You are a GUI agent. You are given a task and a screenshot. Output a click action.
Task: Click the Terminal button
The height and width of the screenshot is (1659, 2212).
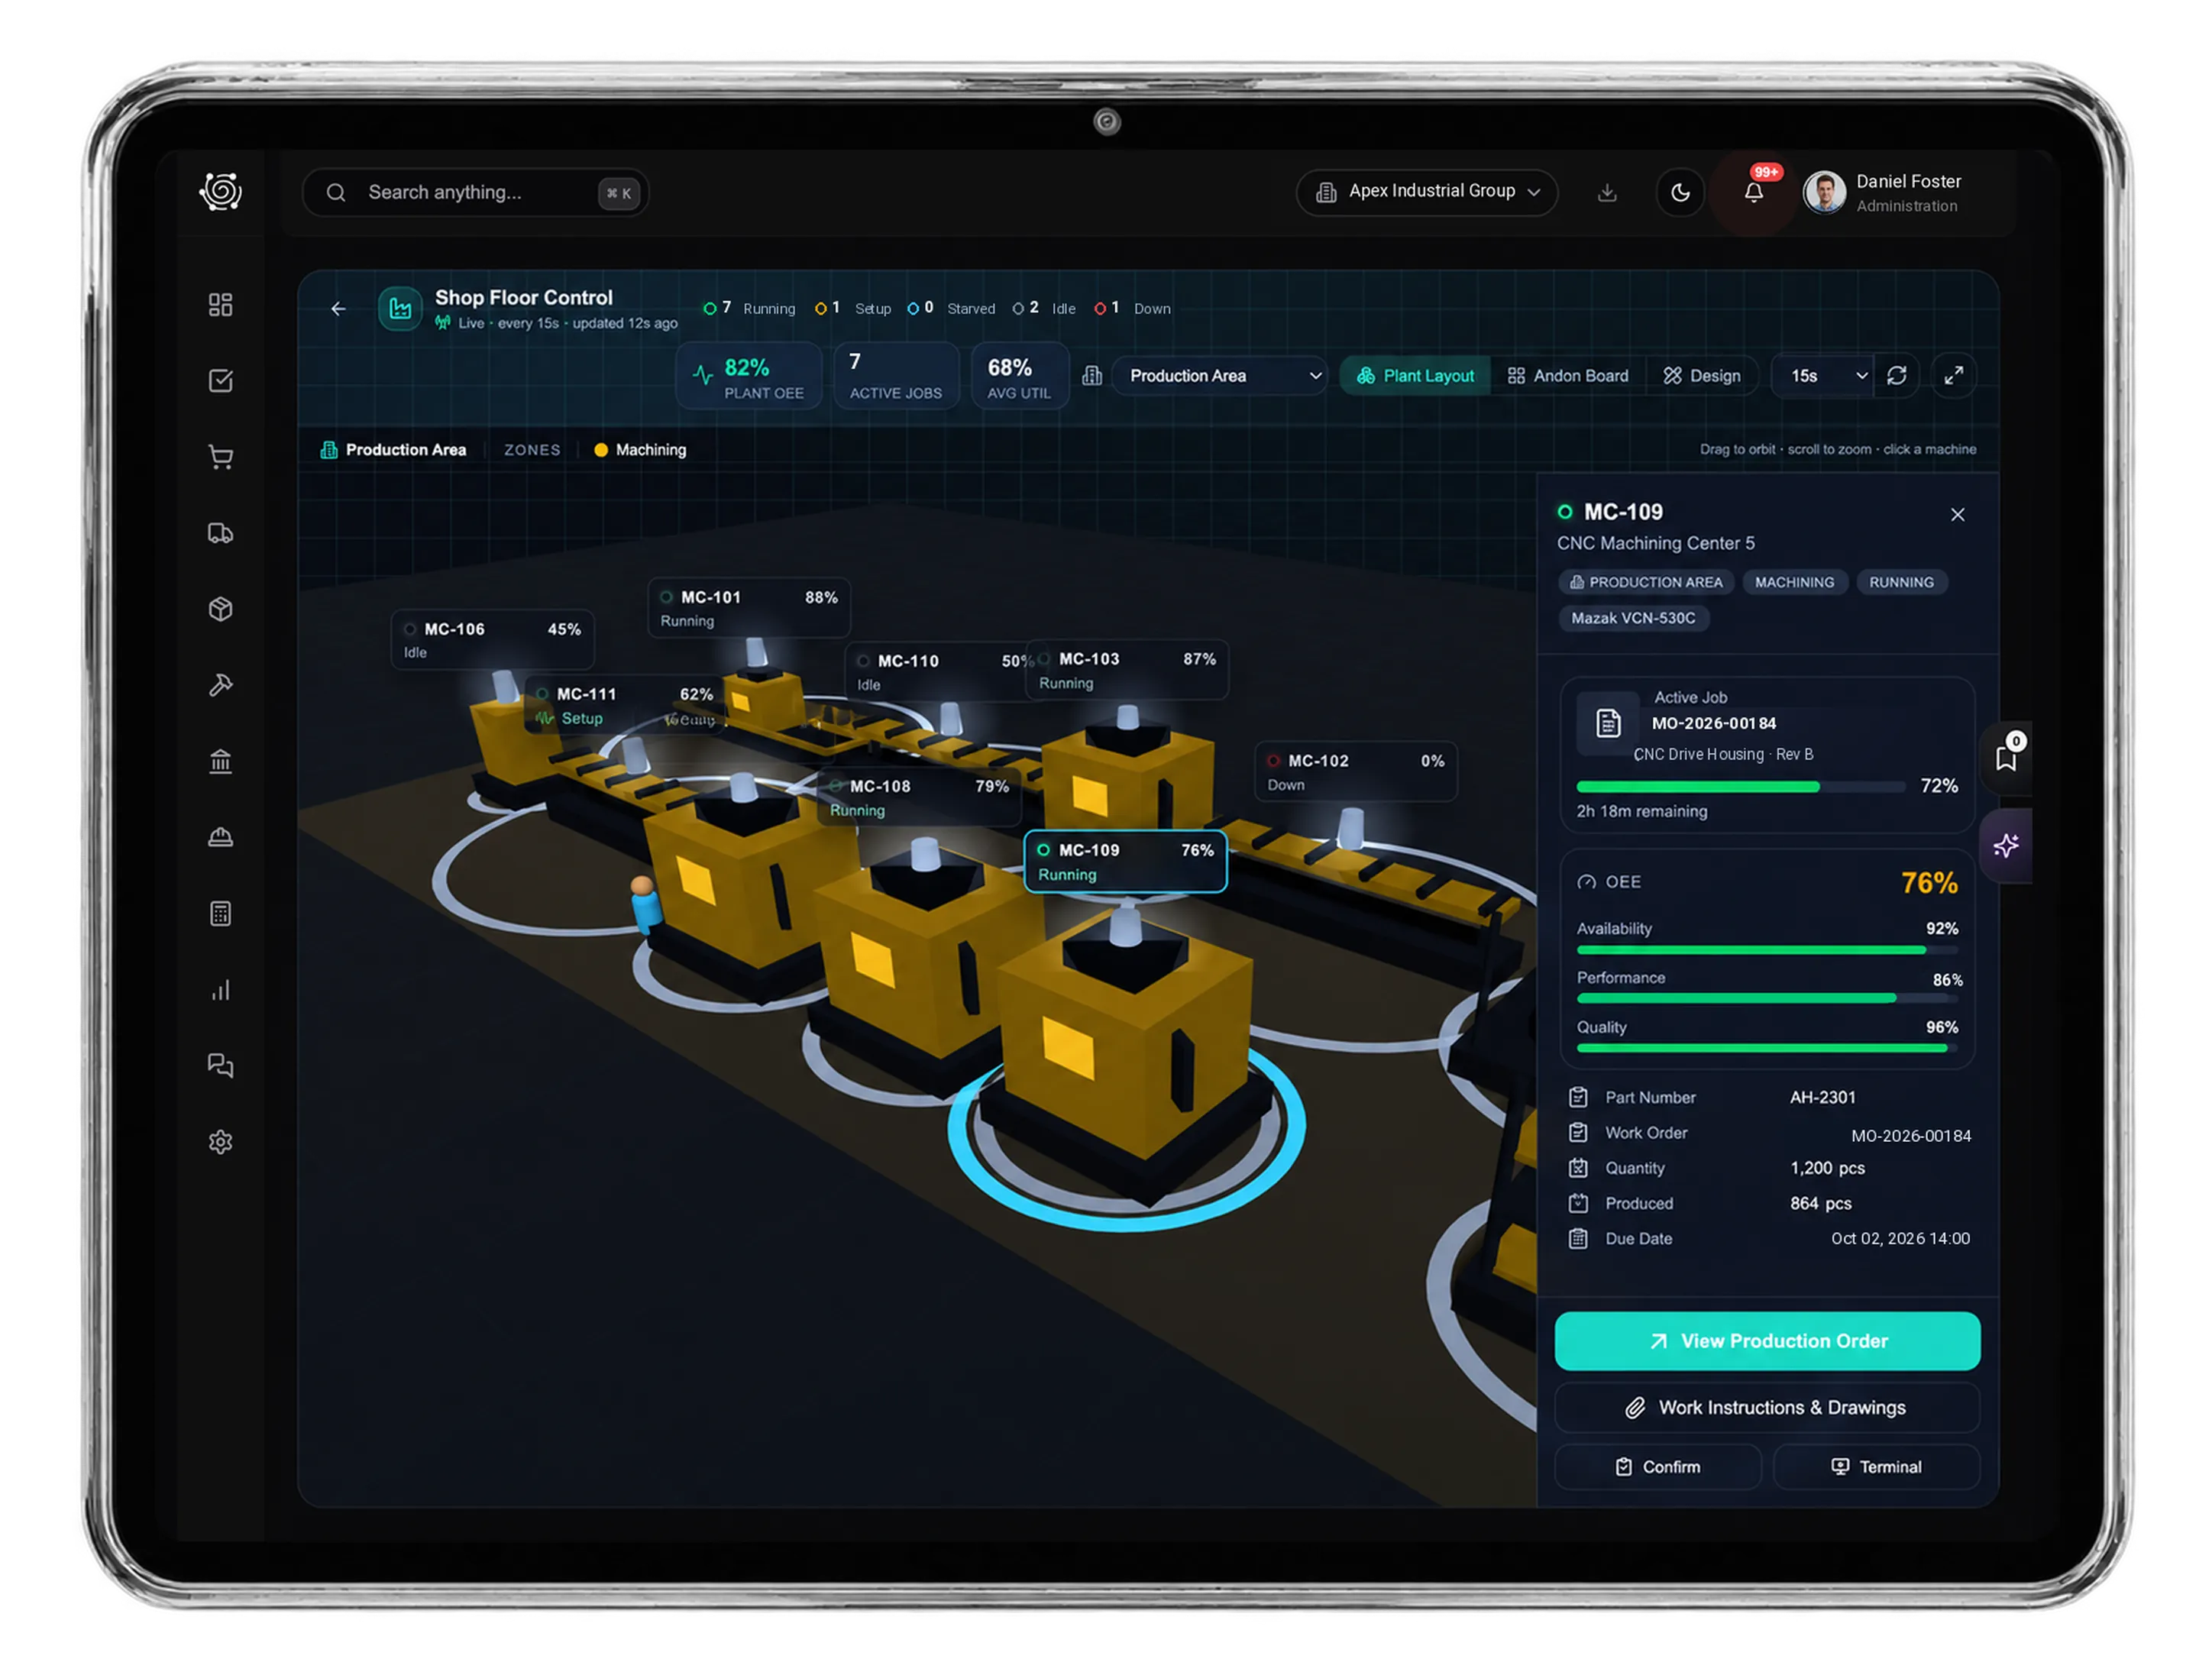click(1876, 1467)
